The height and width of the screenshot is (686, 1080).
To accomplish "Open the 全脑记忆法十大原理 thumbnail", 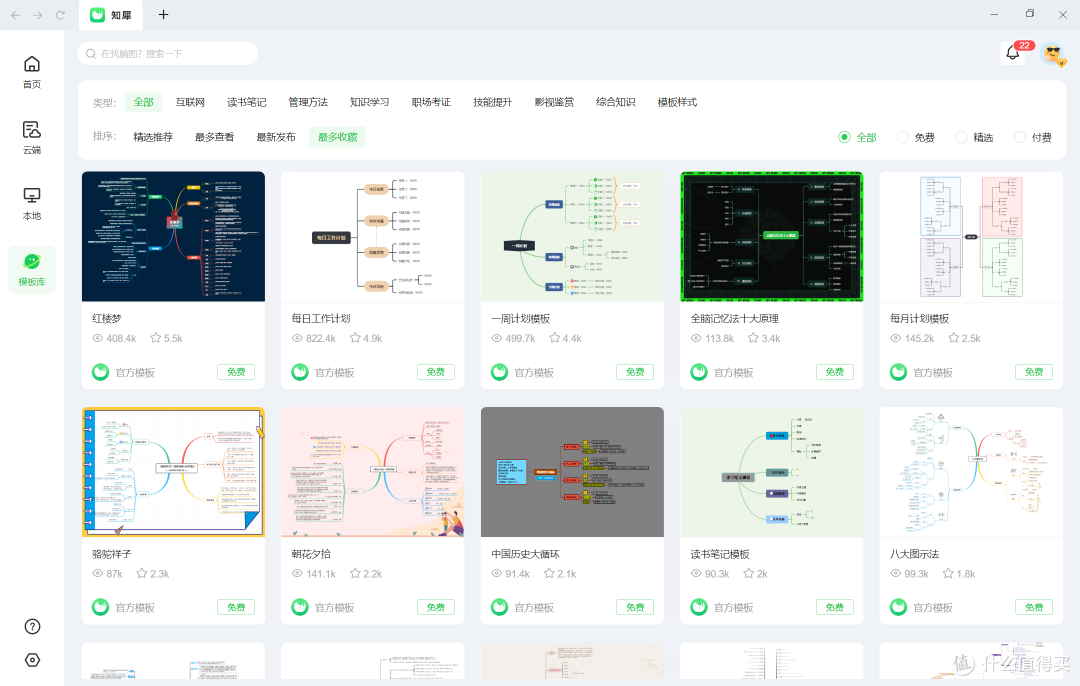I will point(771,236).
